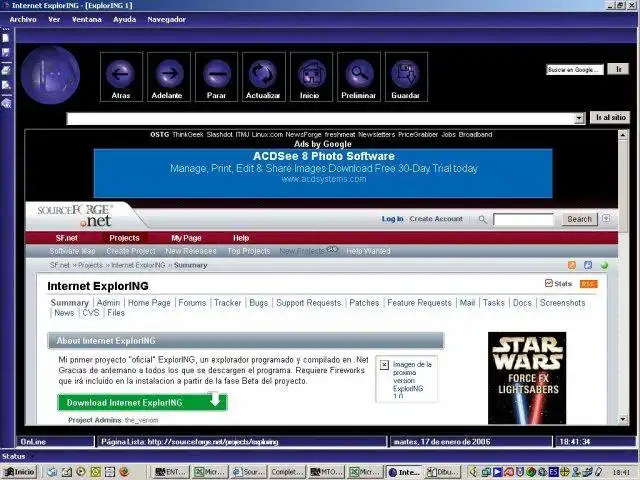This screenshot has height=480, width=640.
Task: Open the Top Projects link
Action: coord(249,251)
